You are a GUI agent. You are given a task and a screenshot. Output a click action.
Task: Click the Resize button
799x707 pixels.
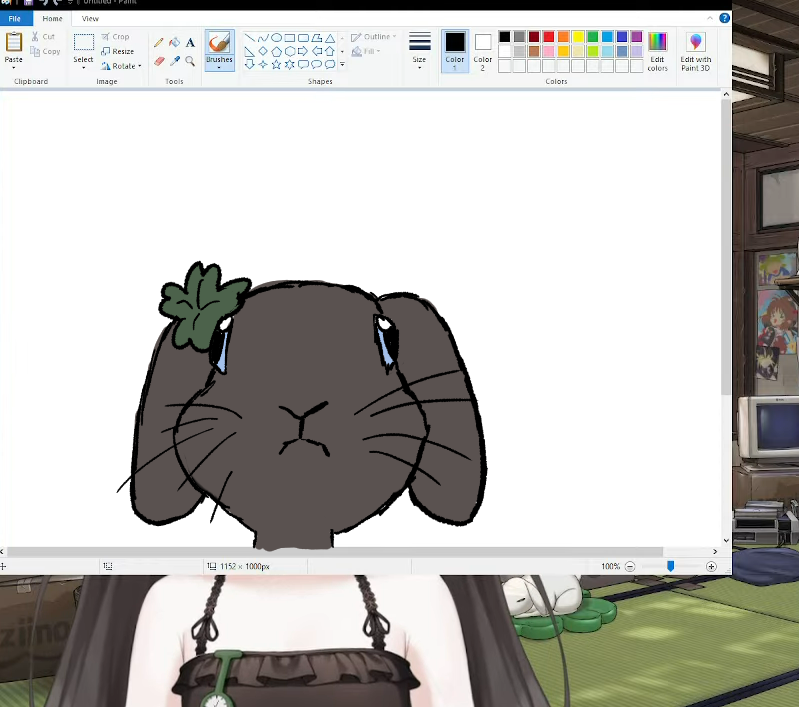click(x=118, y=51)
